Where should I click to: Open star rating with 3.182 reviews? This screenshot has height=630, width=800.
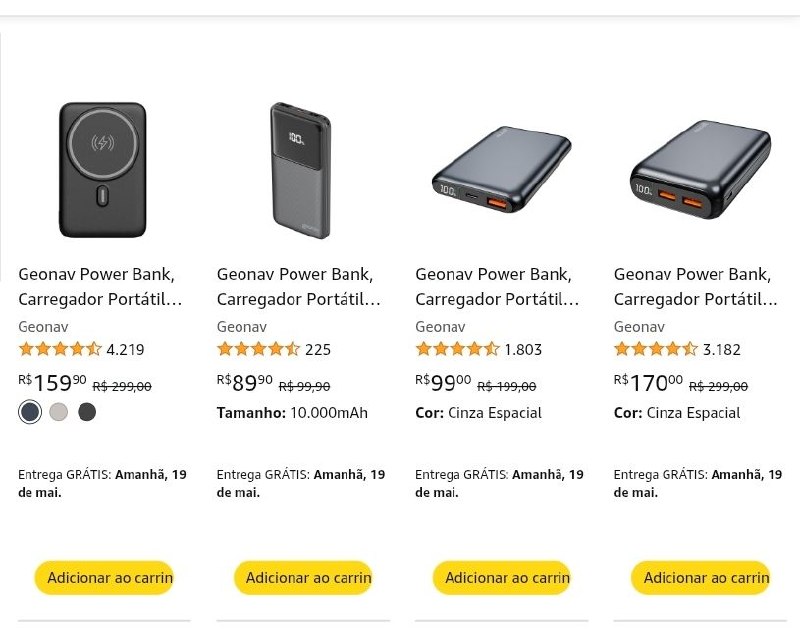(x=656, y=349)
